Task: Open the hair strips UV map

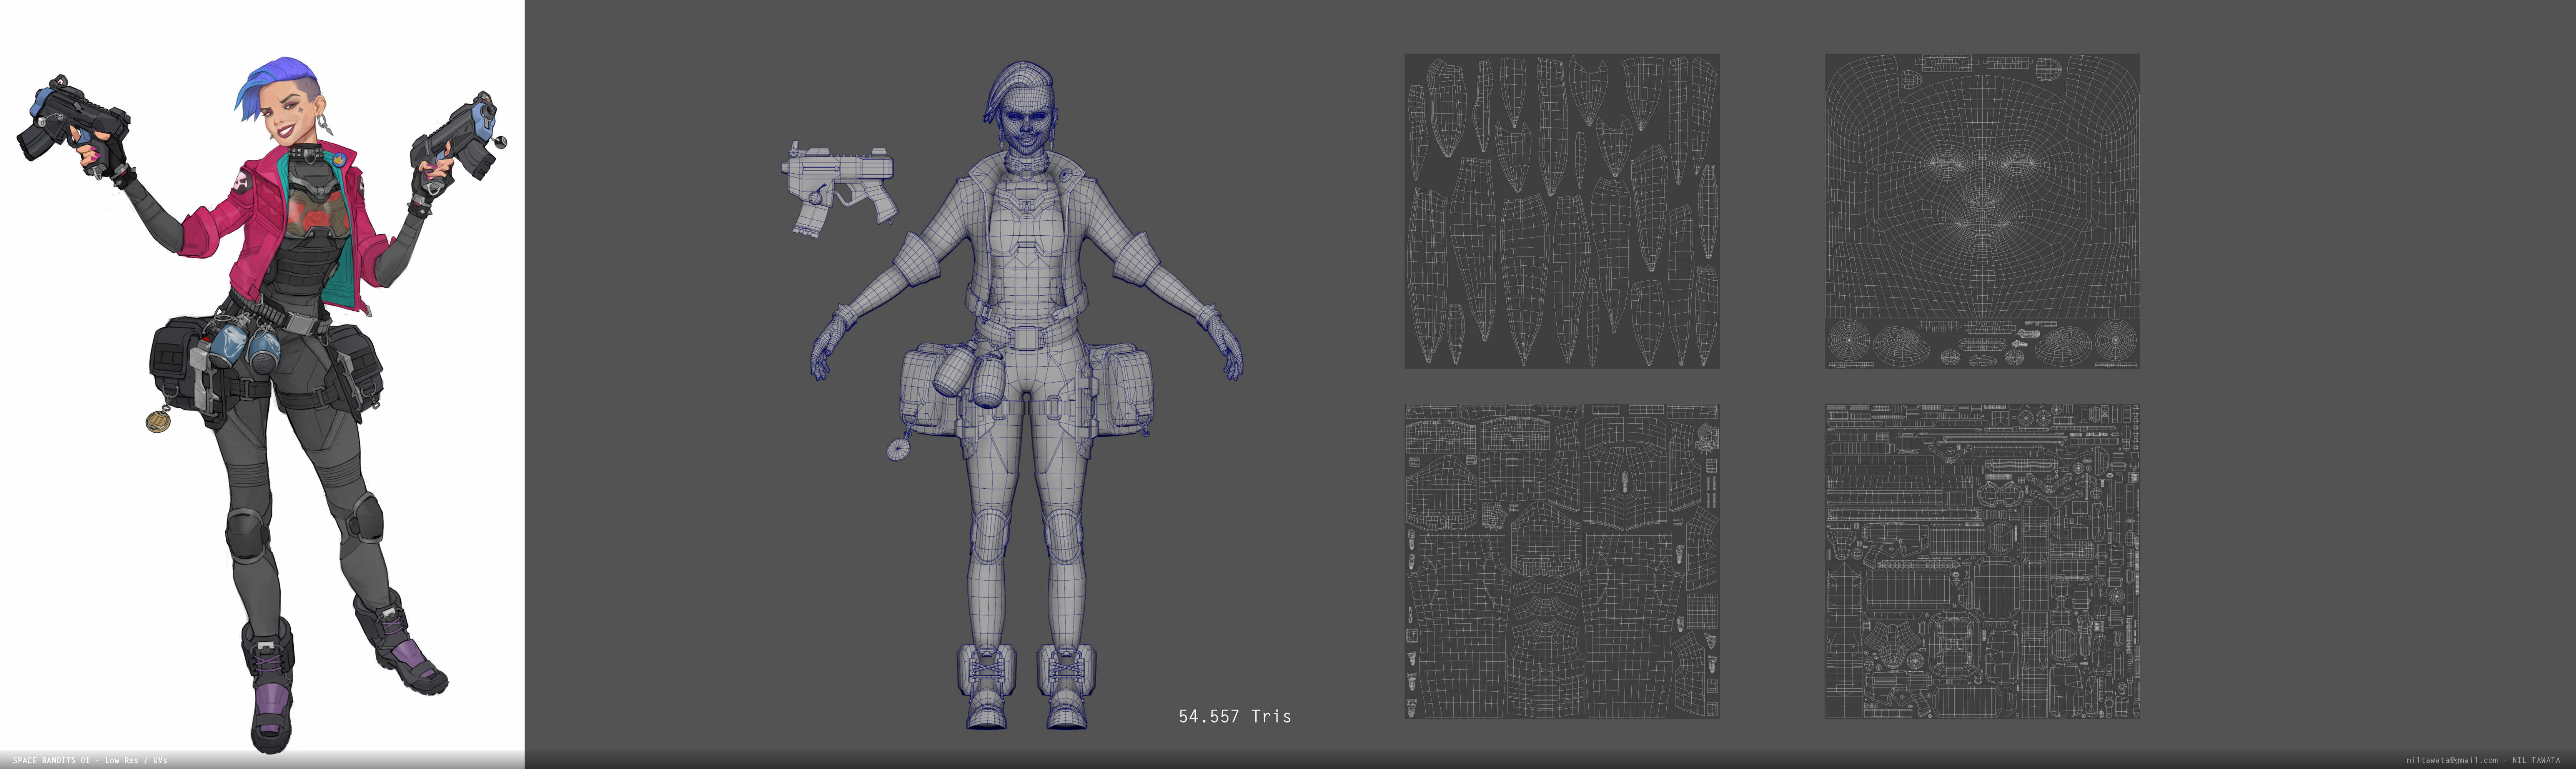Action: point(1562,211)
